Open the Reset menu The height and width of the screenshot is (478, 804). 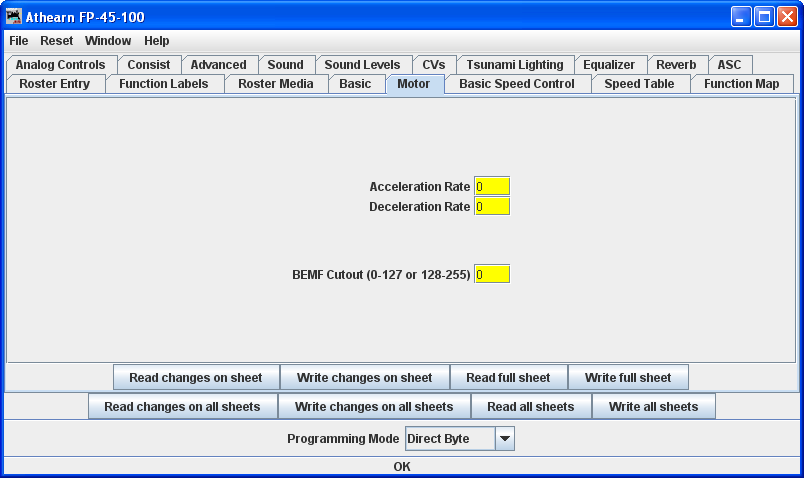(56, 41)
